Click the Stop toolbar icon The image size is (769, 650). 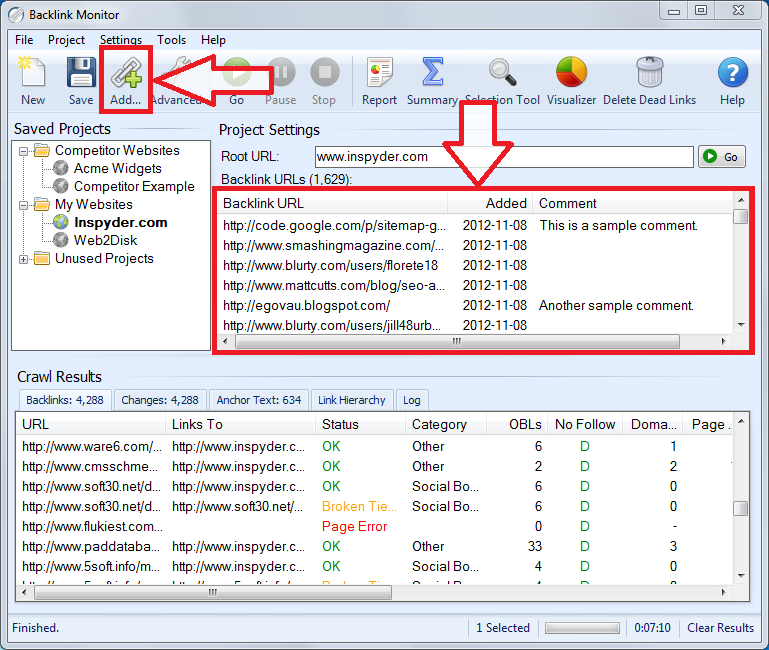click(324, 72)
